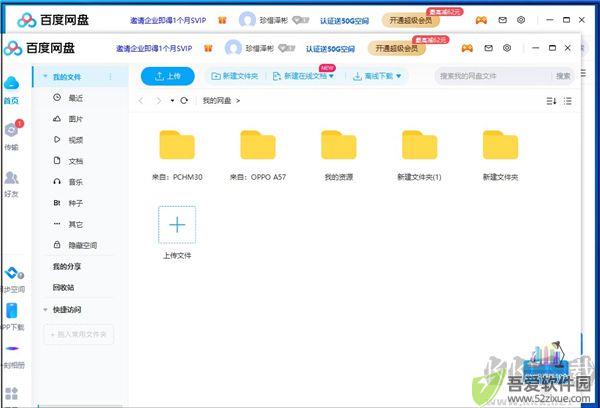Select 音乐 category in the file tree

[75, 182]
